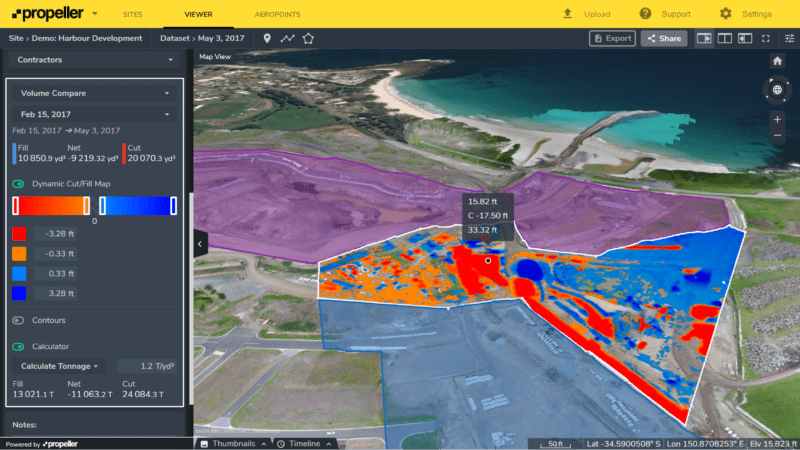This screenshot has width=800, height=450.
Task: Open Support help icon
Action: click(x=645, y=14)
